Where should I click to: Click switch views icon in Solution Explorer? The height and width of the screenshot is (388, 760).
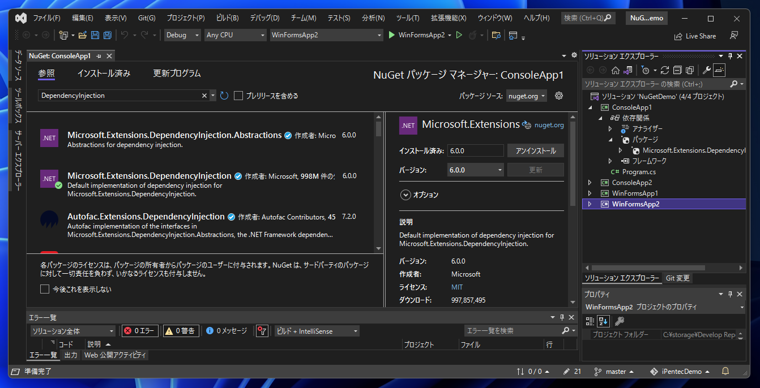[628, 71]
